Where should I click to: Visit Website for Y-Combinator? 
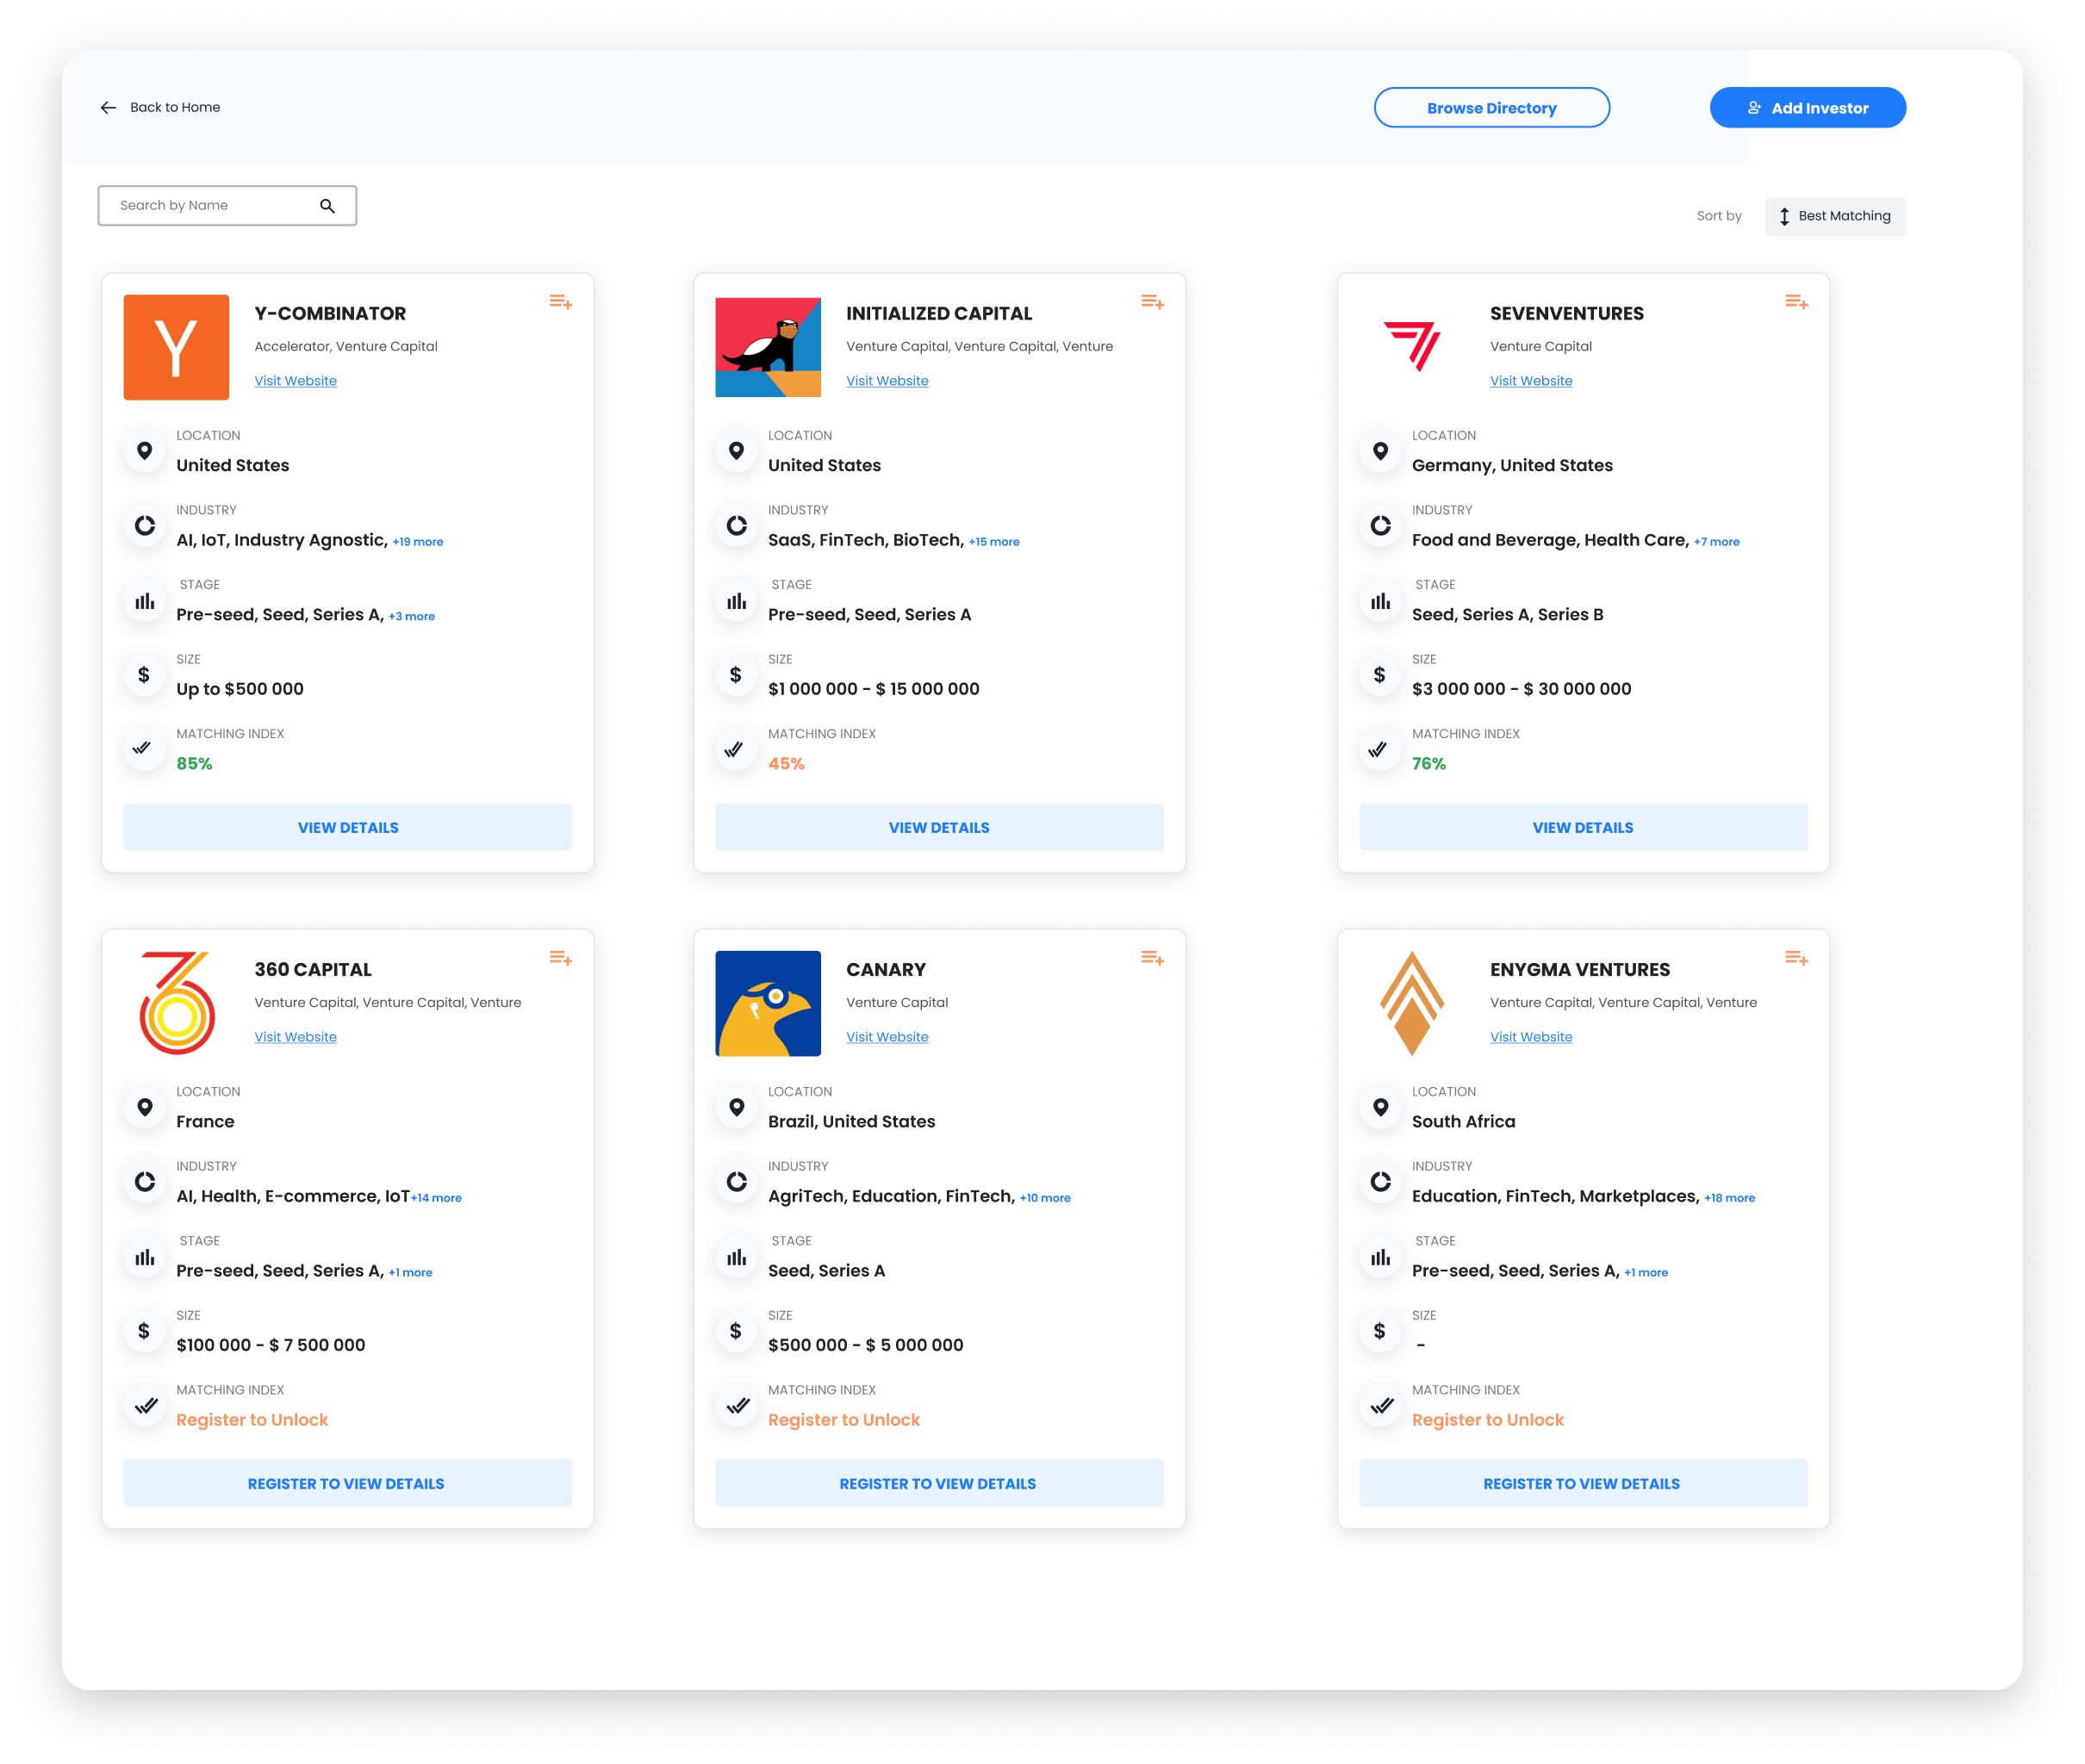pyautogui.click(x=295, y=381)
